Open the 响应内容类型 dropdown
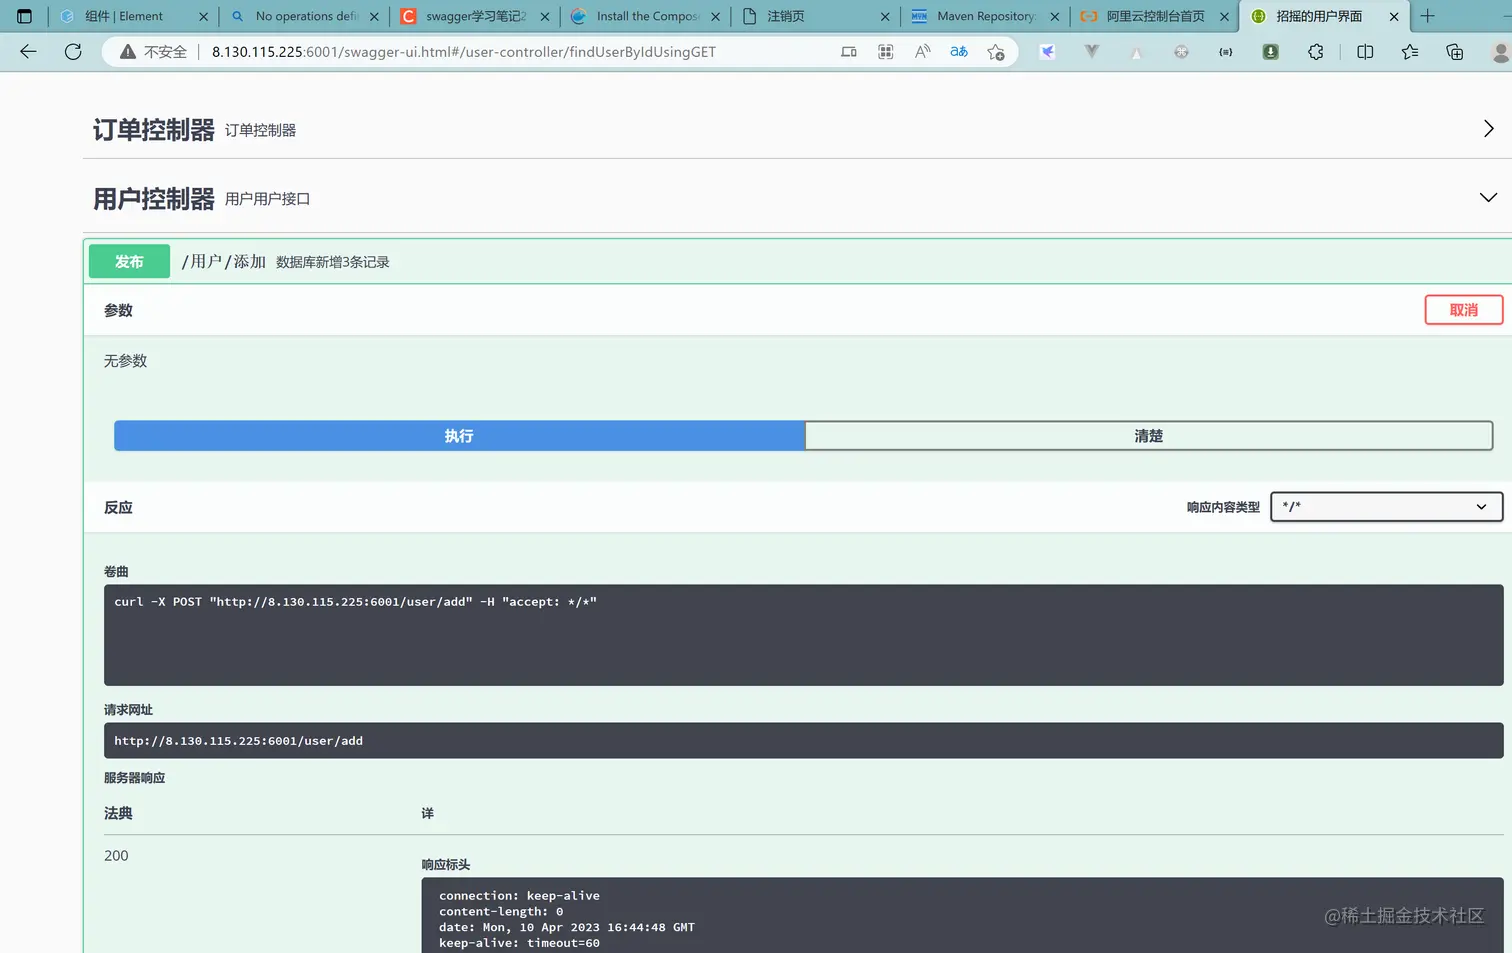Screen dimensions: 1512x953 click(1386, 507)
